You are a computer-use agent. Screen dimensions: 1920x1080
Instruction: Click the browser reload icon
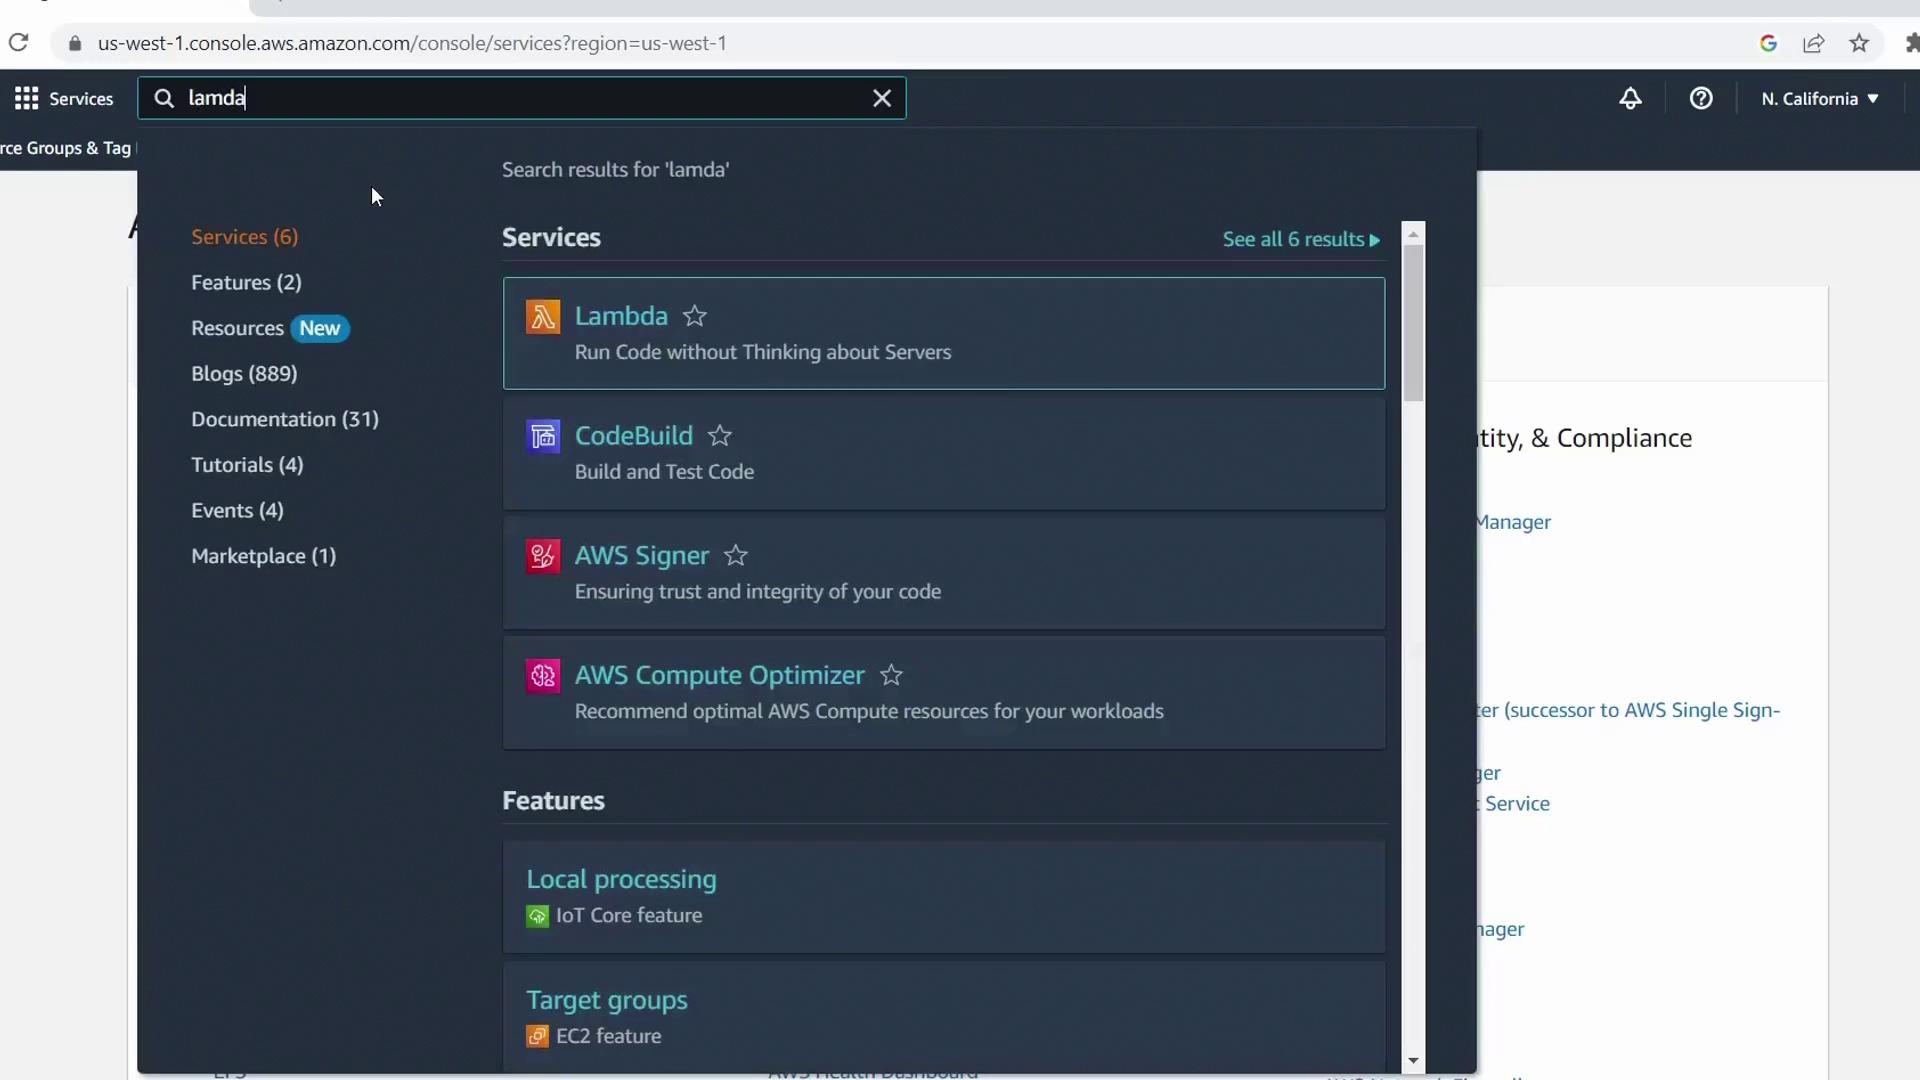18,43
